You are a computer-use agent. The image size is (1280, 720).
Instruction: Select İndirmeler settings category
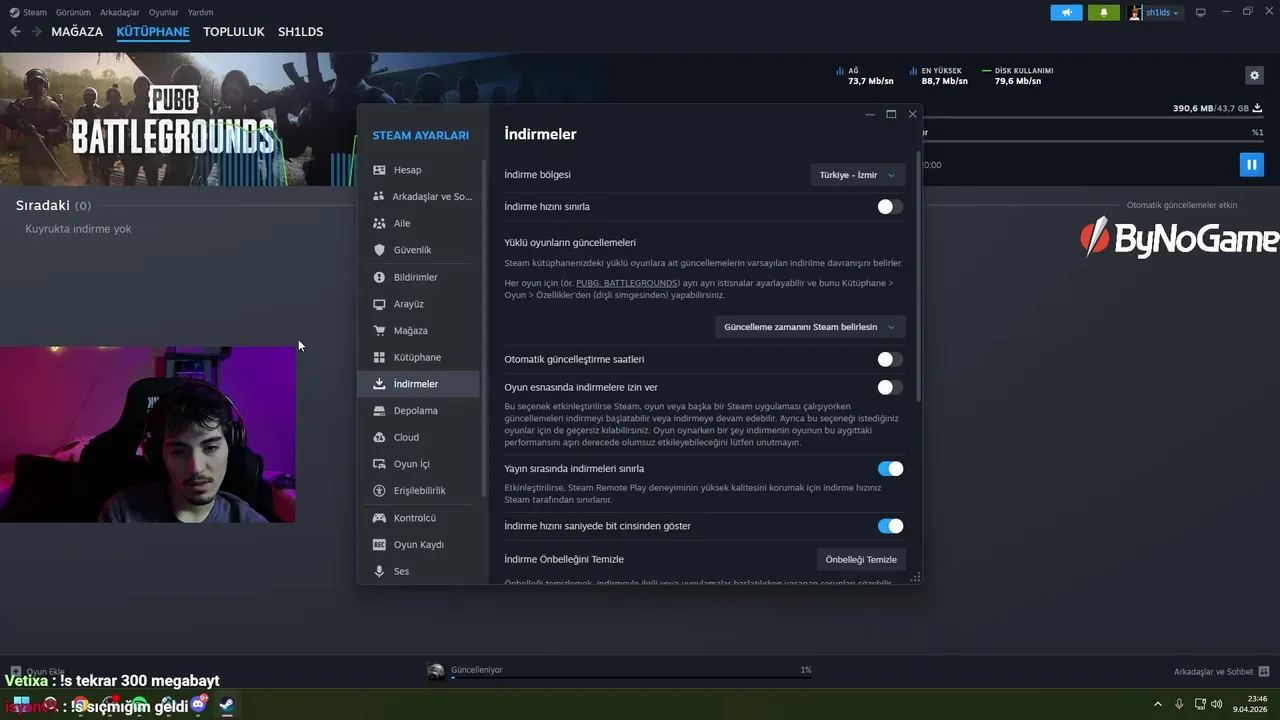[421, 384]
